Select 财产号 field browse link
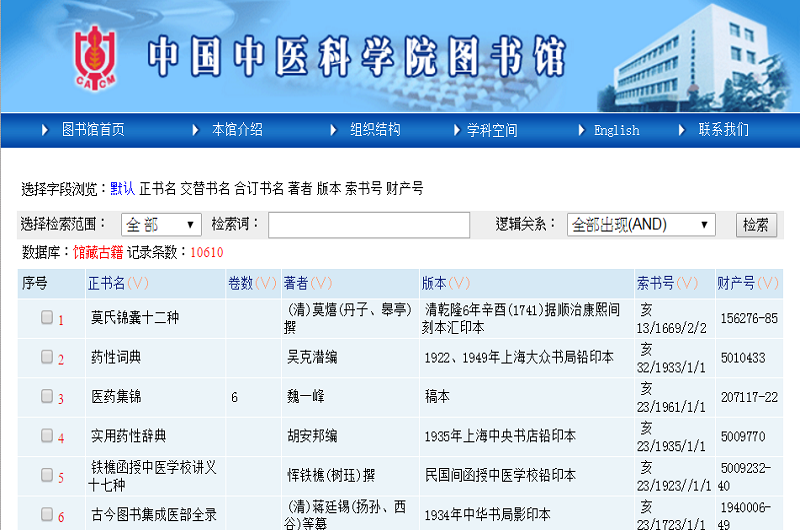Screen dimensions: 800x530 click(x=405, y=189)
